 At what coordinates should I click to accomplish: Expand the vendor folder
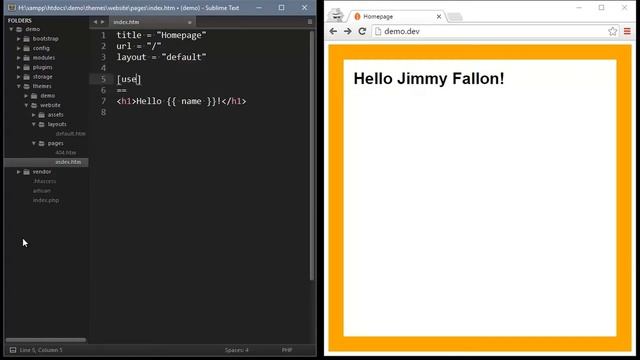(x=19, y=172)
